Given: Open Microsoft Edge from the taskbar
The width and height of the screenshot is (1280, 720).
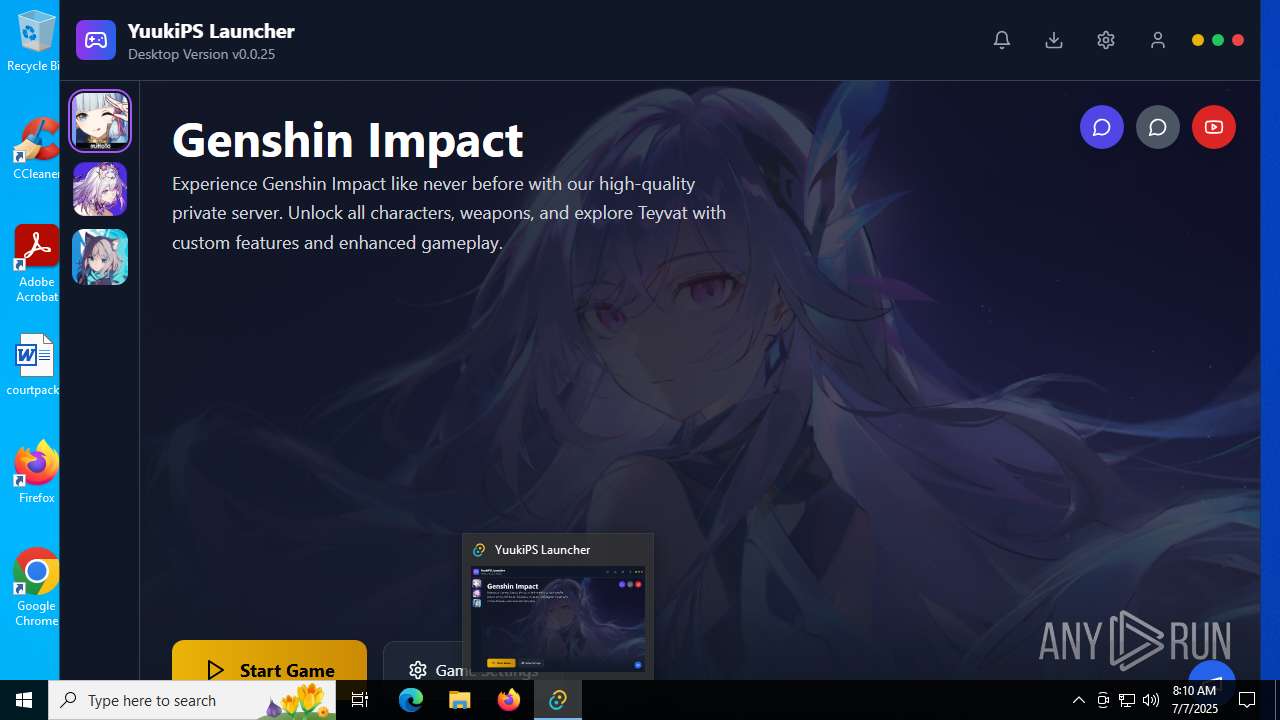Looking at the screenshot, I should click(x=411, y=700).
